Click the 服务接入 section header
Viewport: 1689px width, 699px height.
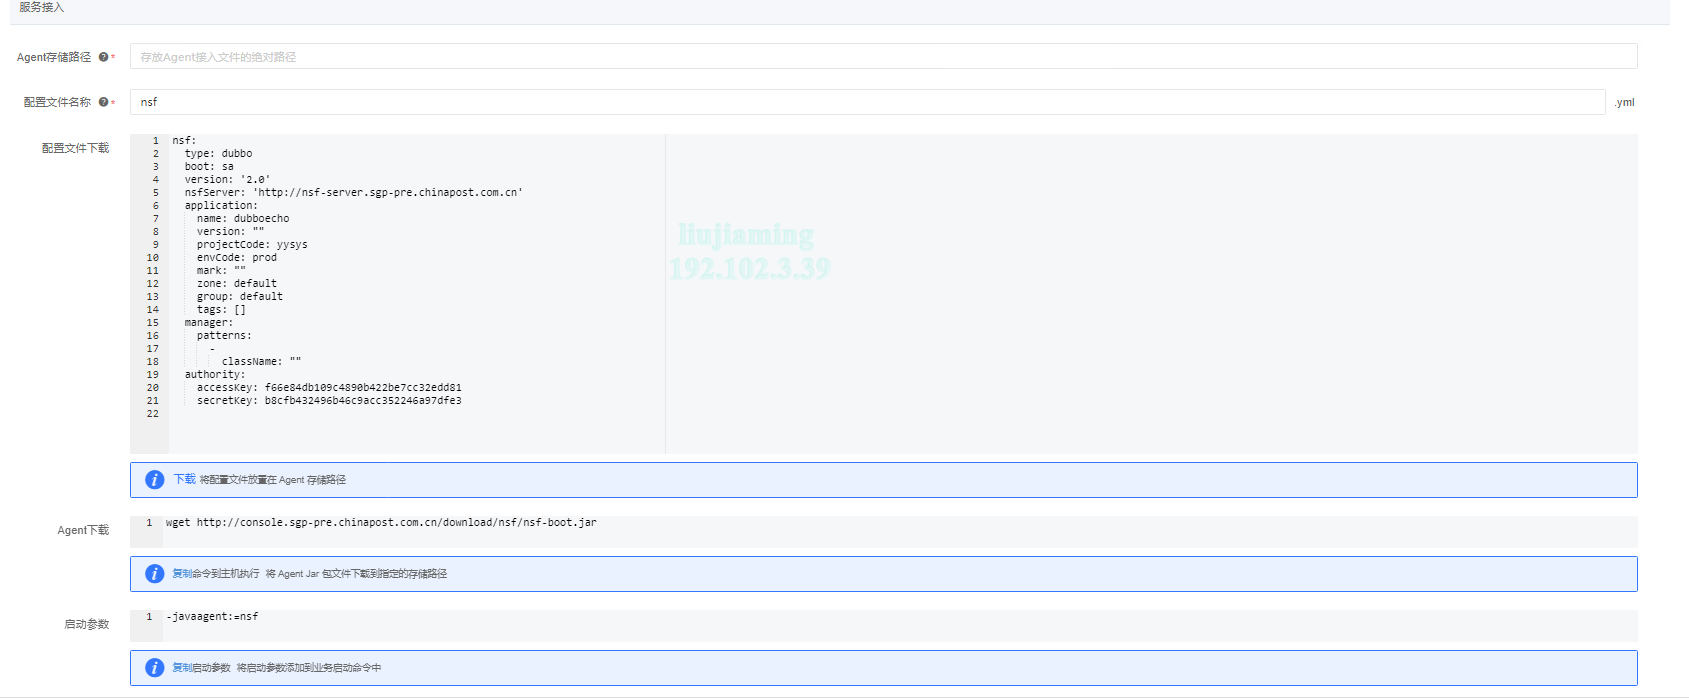point(41,8)
